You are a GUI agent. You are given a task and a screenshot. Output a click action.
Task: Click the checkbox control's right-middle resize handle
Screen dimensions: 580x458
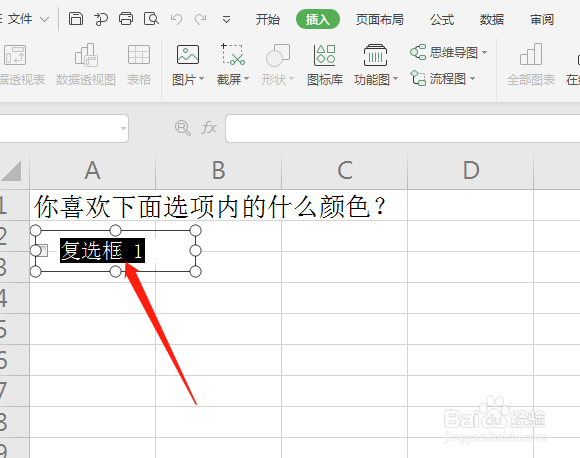click(195, 251)
